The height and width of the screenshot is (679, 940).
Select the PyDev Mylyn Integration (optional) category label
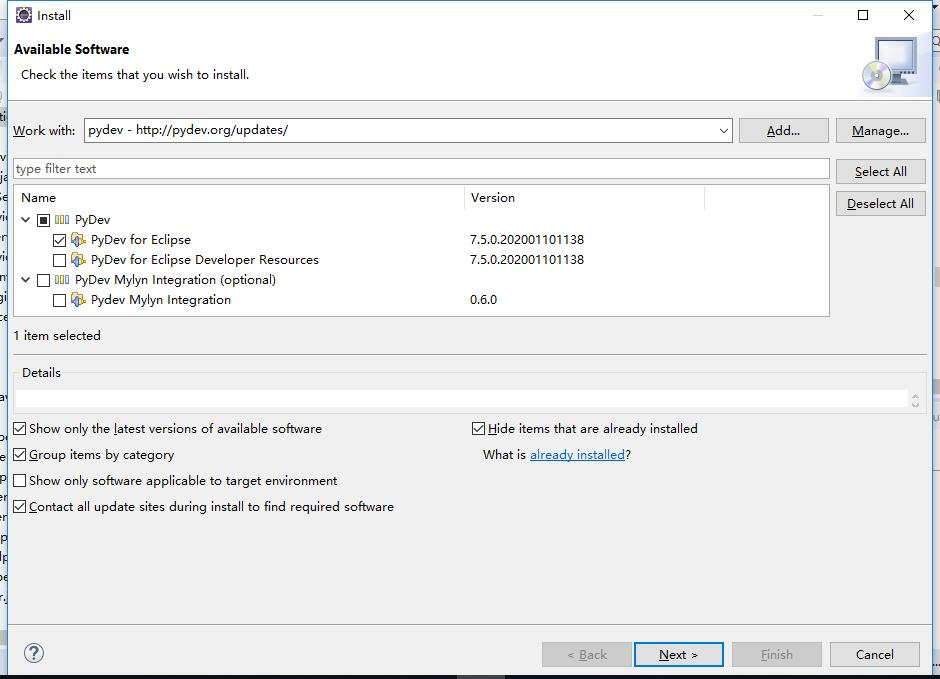pos(175,280)
